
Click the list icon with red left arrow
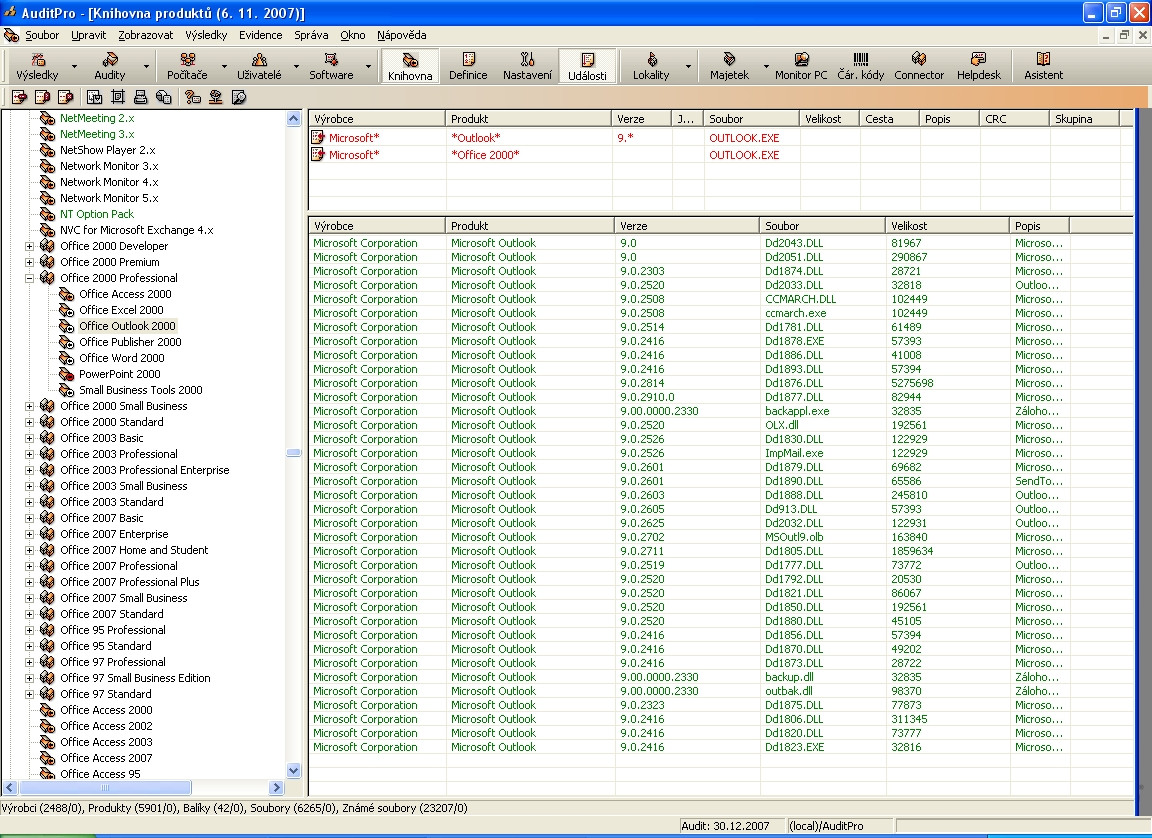[x=20, y=97]
